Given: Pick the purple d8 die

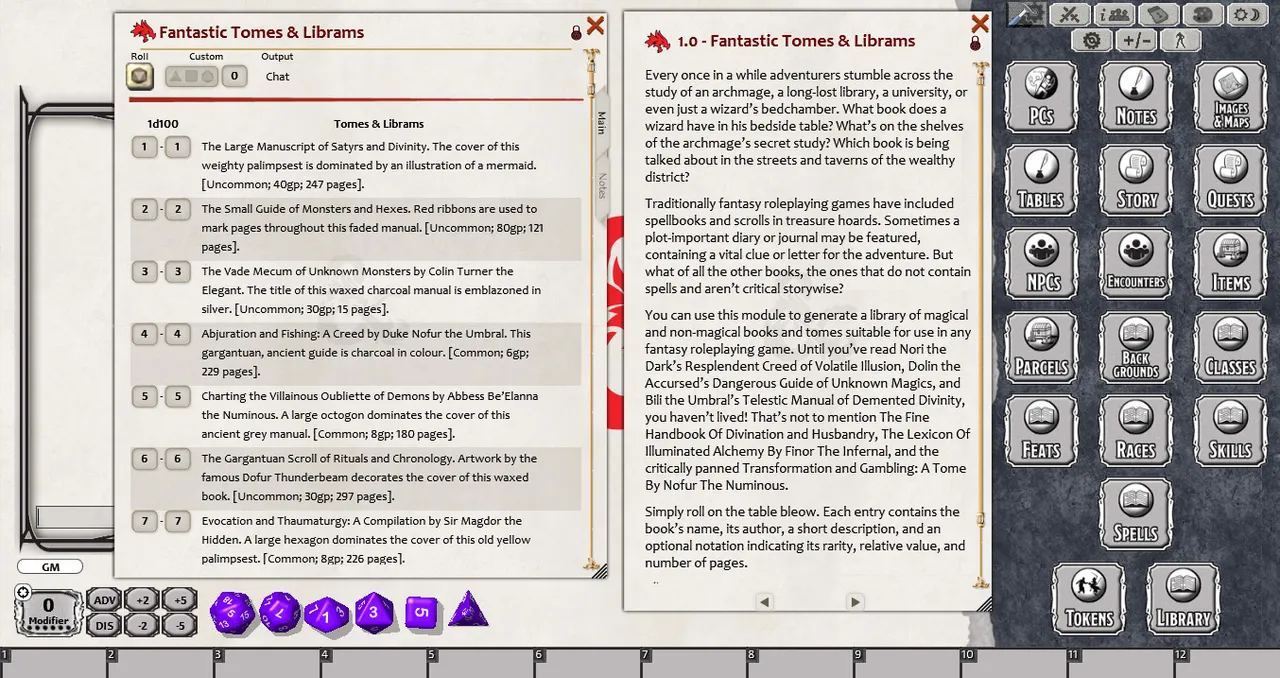Looking at the screenshot, I should (x=375, y=610).
